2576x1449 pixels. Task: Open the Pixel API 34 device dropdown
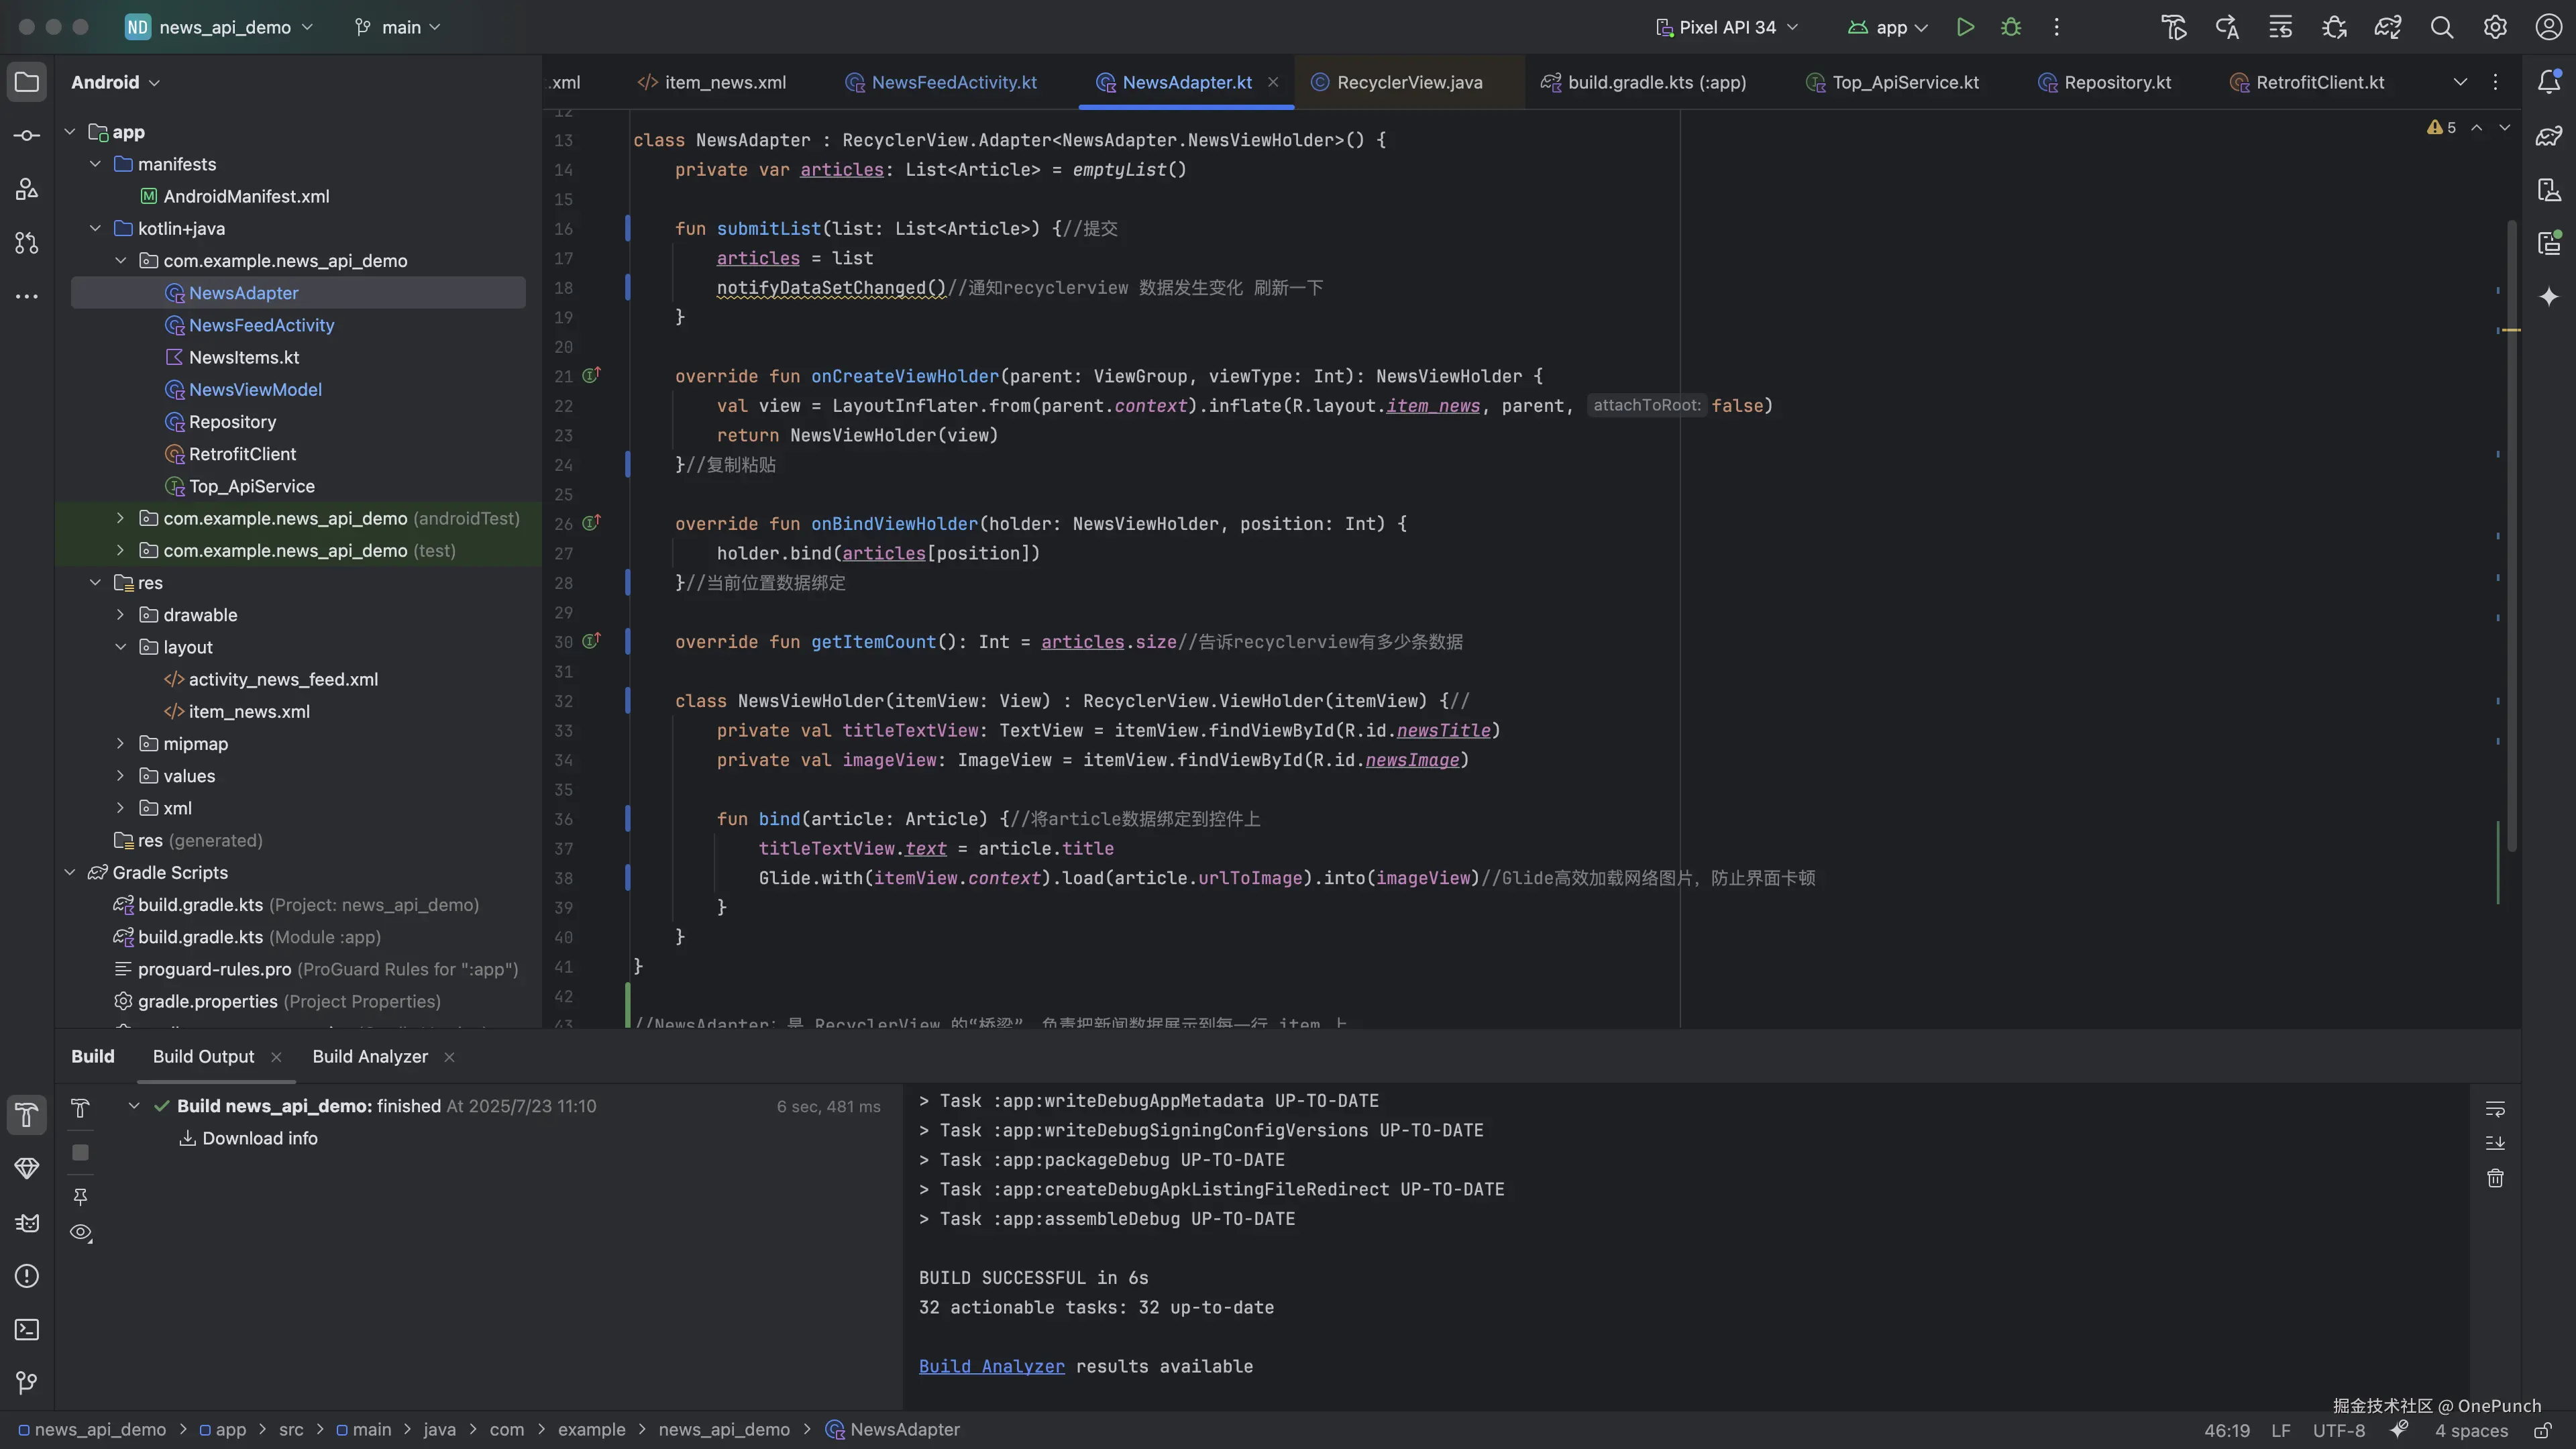pyautogui.click(x=1727, y=27)
